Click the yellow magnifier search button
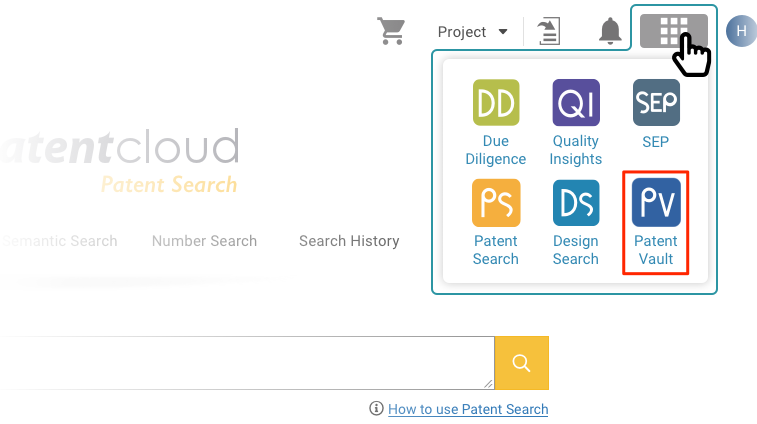This screenshot has width=757, height=424. (x=521, y=363)
